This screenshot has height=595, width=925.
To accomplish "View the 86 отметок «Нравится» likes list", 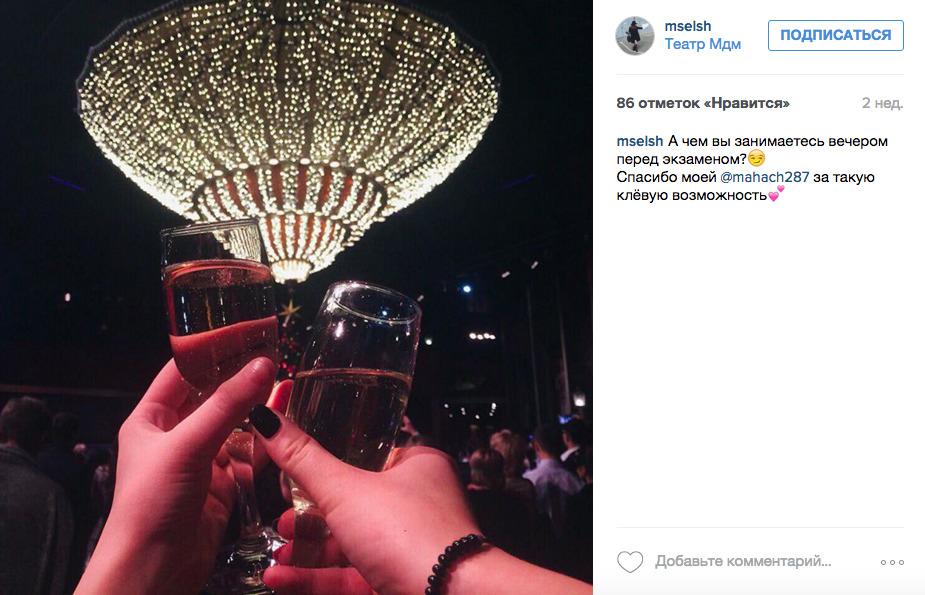I will [x=703, y=103].
